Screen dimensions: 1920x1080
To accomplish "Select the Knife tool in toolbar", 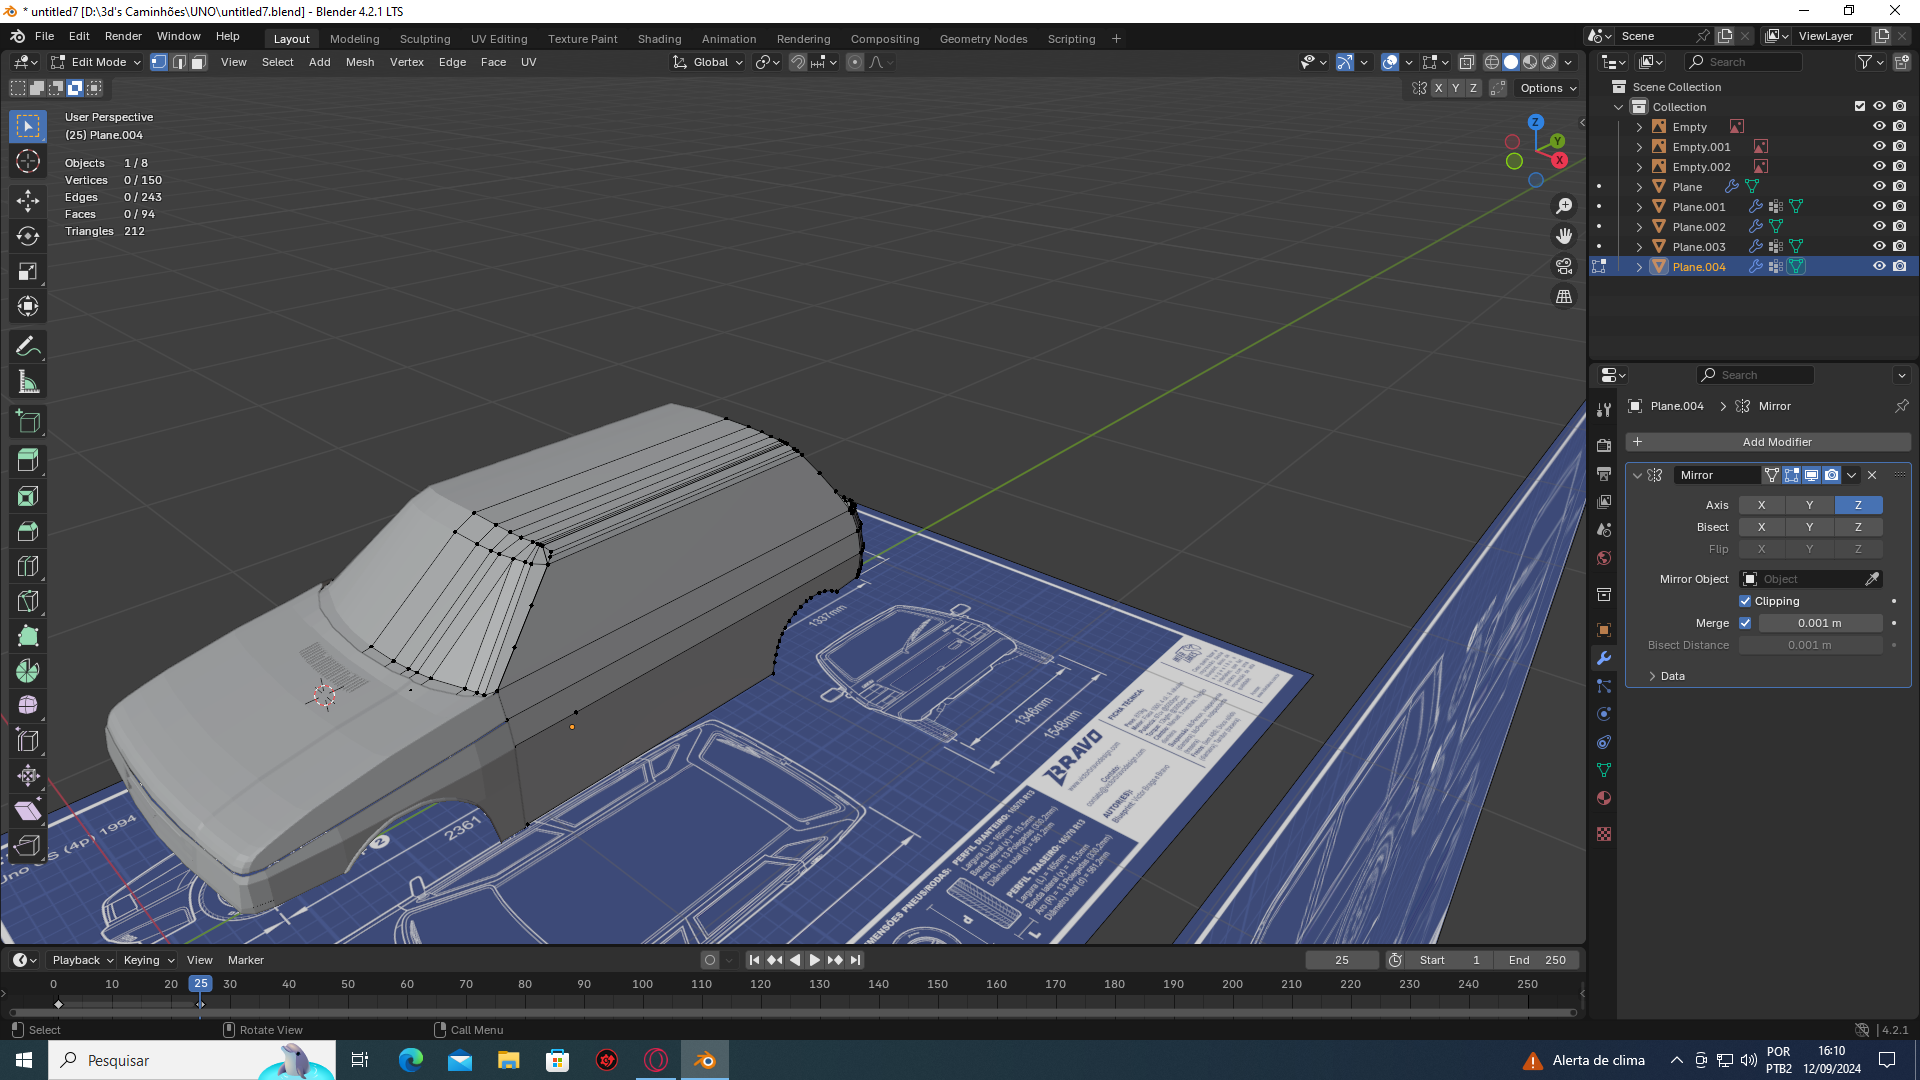I will pyautogui.click(x=28, y=601).
